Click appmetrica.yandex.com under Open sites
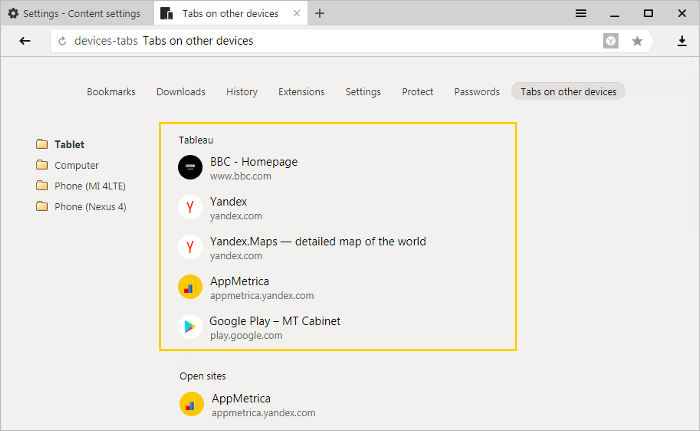Viewport: 700px width, 431px height. [263, 413]
